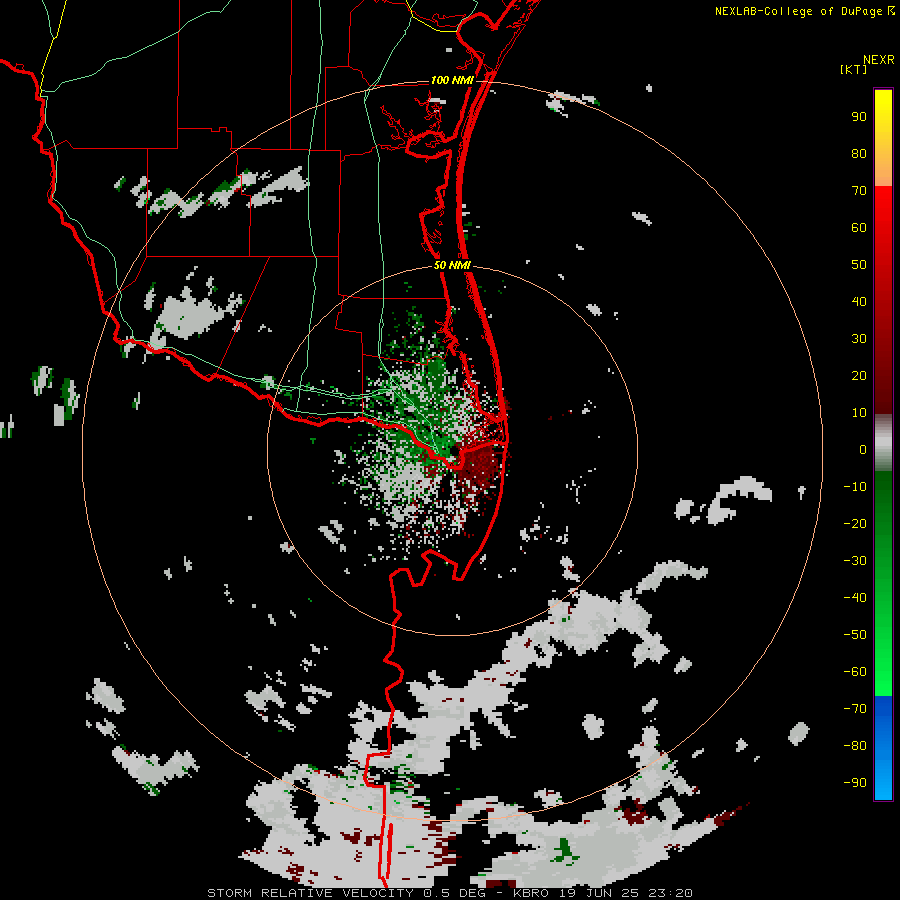
Task: Click the 10 value on the velocity scale
Action: (859, 413)
